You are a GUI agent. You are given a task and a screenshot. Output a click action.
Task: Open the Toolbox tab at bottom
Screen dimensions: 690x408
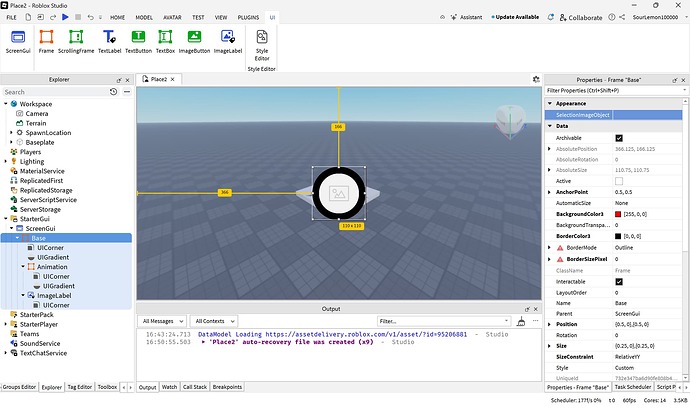[107, 387]
